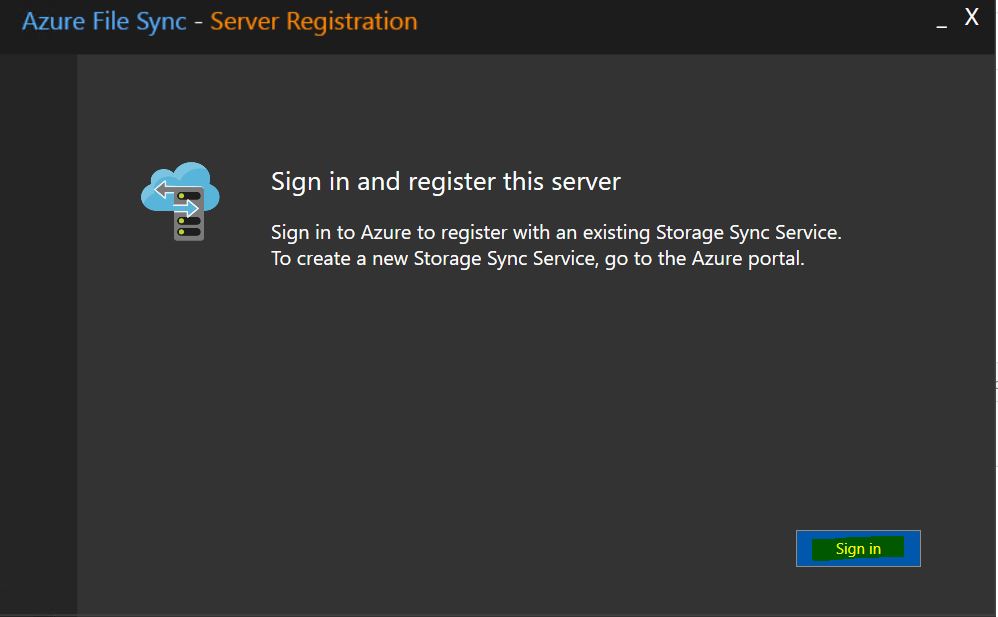998x617 pixels.
Task: Click the Storage Sync Service instruction text
Action: pos(557,232)
